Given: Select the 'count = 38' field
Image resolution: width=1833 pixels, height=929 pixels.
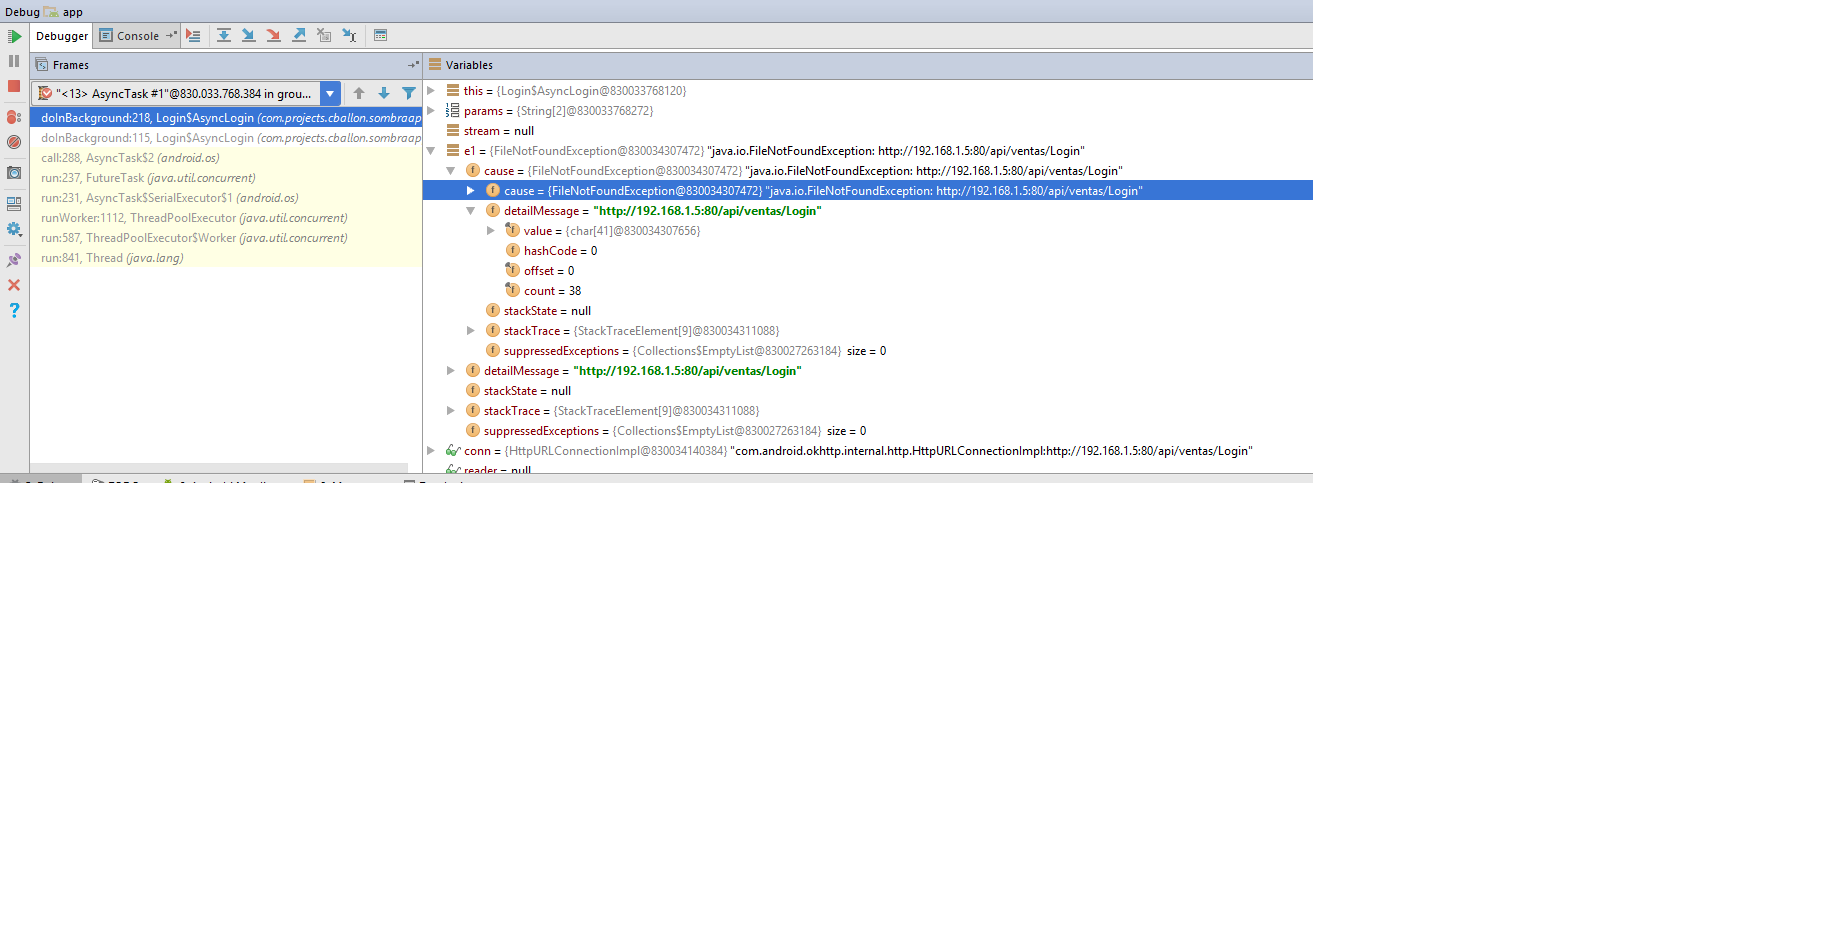Looking at the screenshot, I should pos(868,291).
